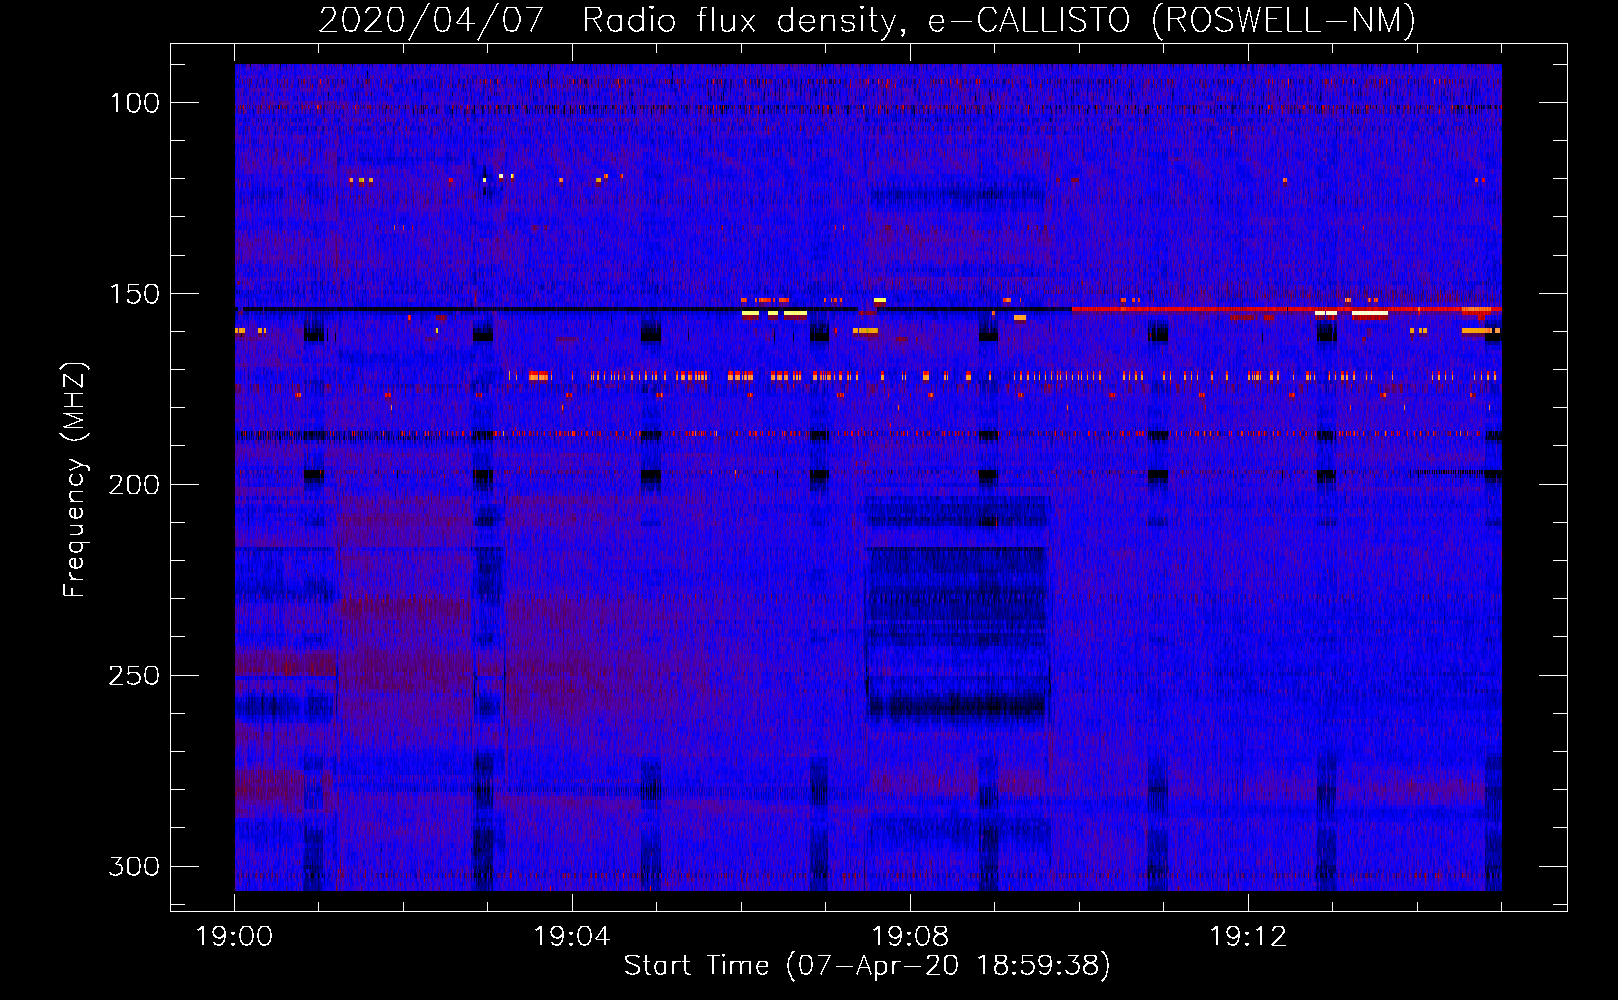The height and width of the screenshot is (1000, 1618).
Task: Click the '300' frequency tick label
Action: 134,866
